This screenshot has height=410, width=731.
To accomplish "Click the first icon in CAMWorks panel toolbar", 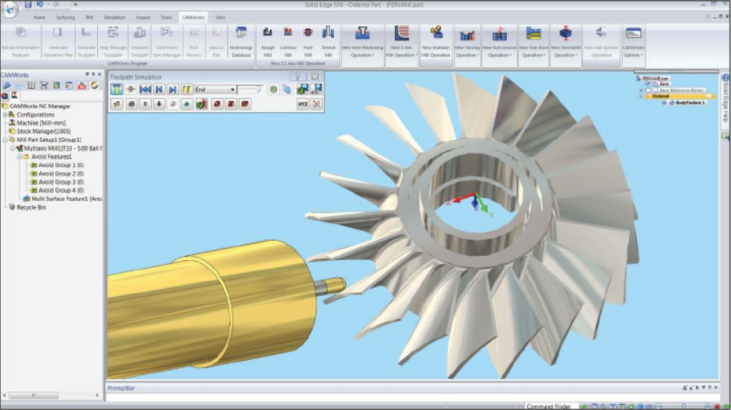I will coord(7,85).
